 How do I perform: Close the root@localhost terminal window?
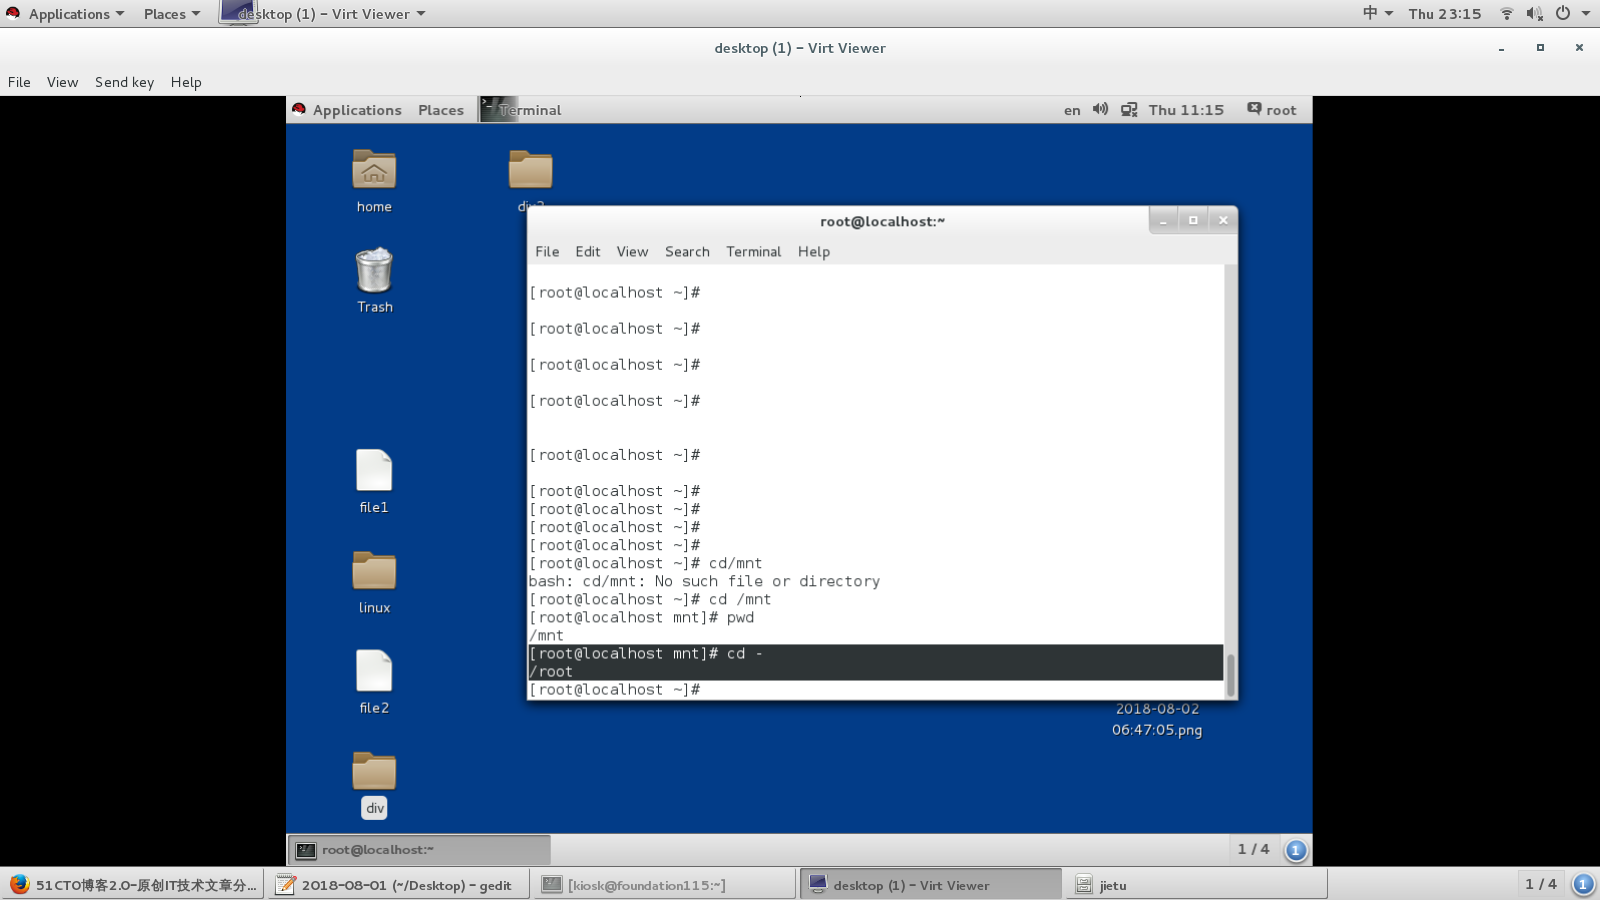pyautogui.click(x=1223, y=220)
